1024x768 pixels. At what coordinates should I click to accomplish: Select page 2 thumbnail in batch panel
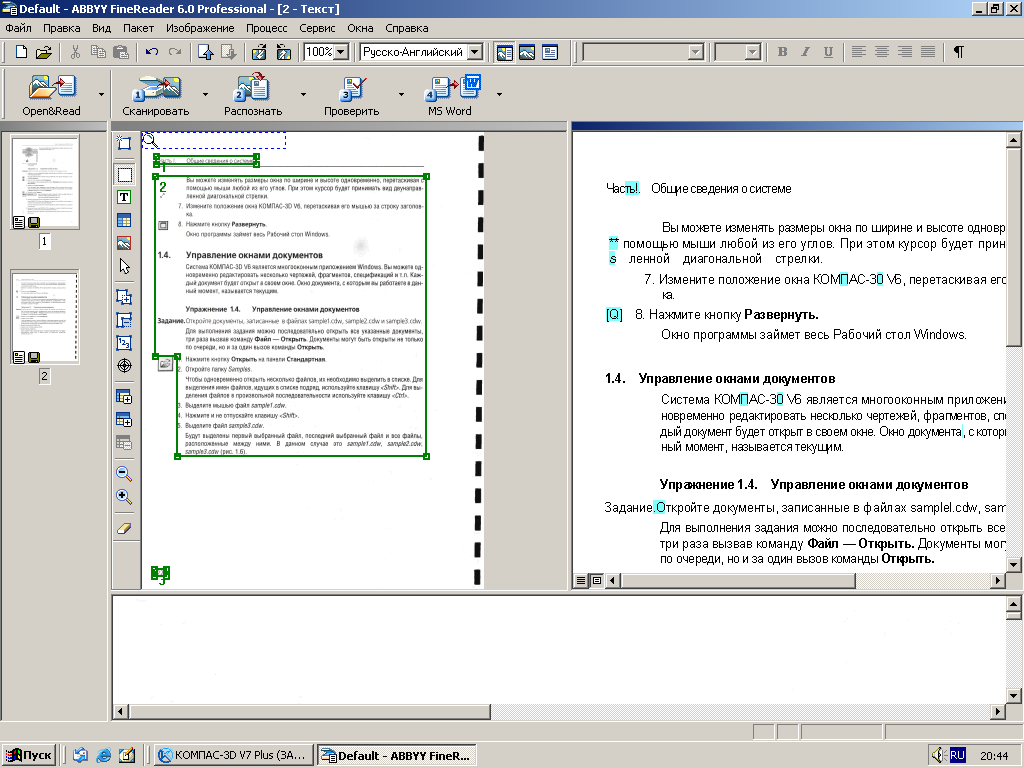tap(44, 317)
